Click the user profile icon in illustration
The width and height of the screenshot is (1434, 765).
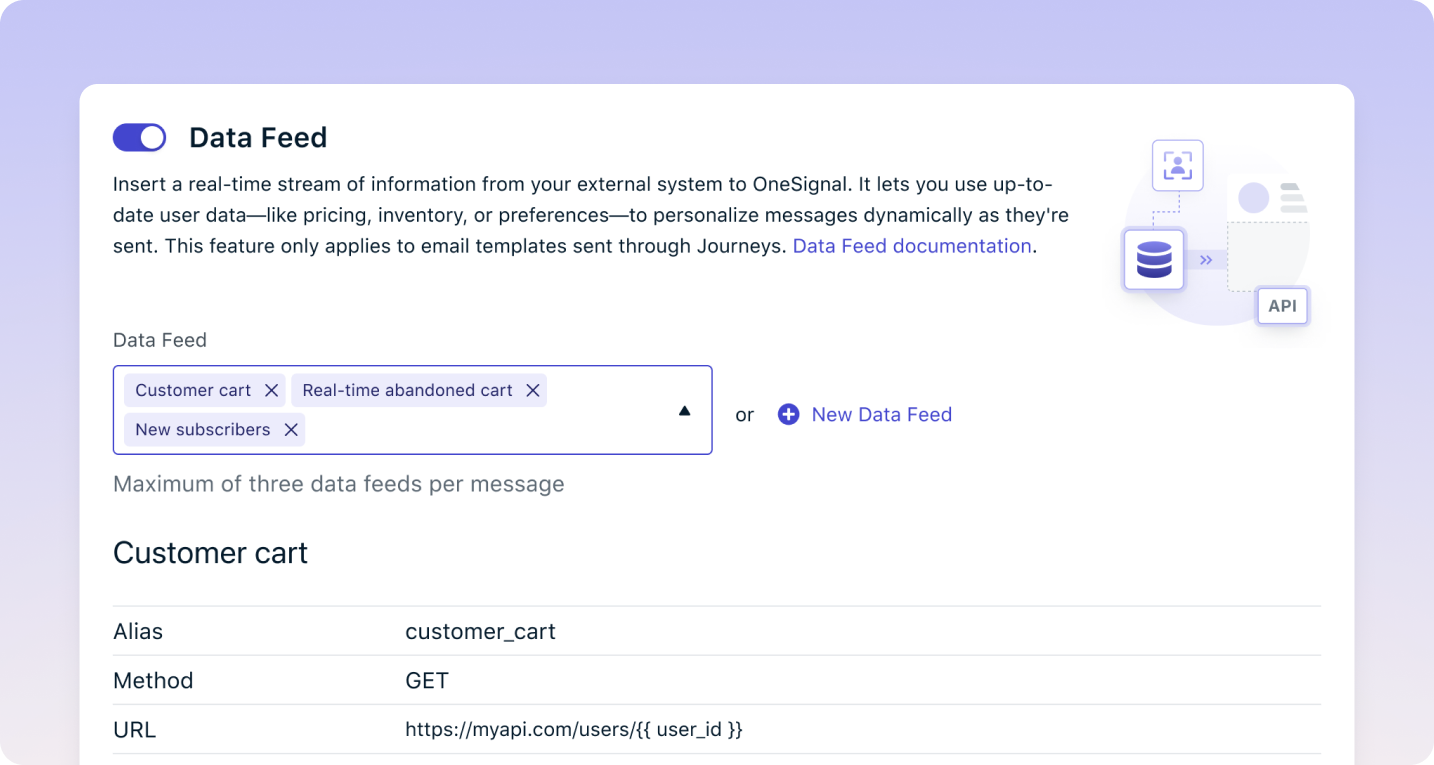1177,166
